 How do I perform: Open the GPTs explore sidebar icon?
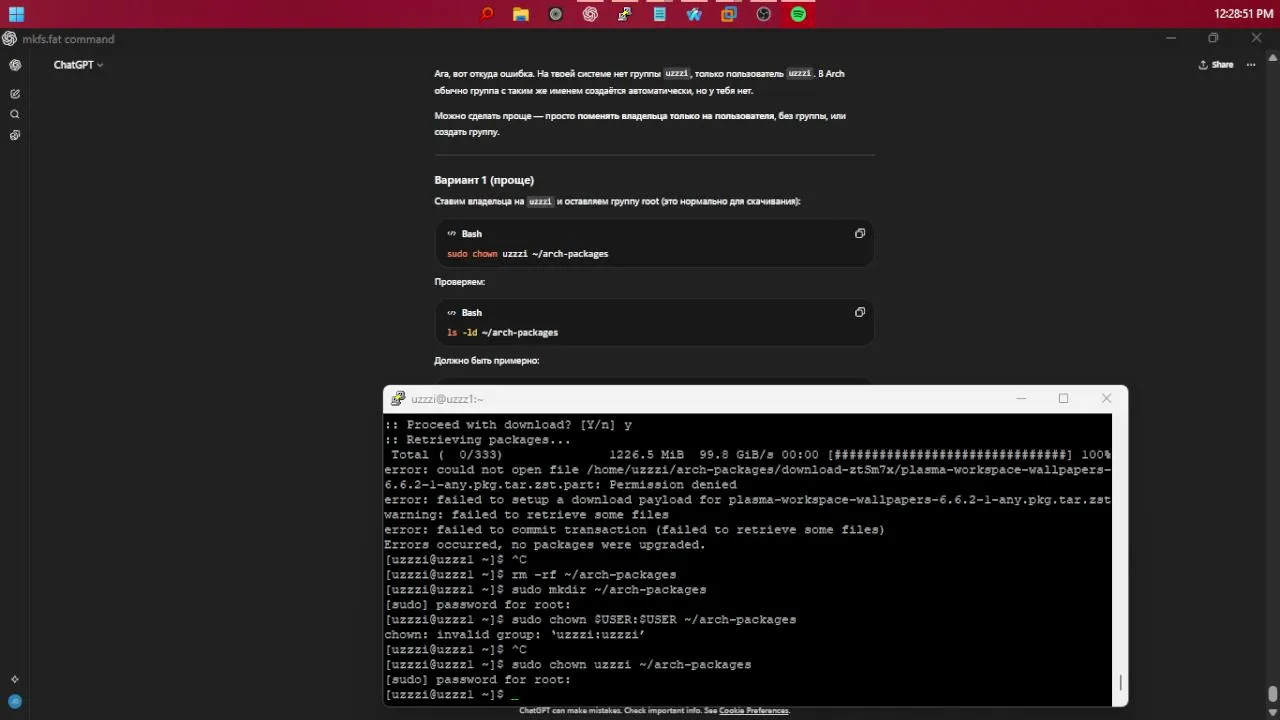[x=15, y=135]
